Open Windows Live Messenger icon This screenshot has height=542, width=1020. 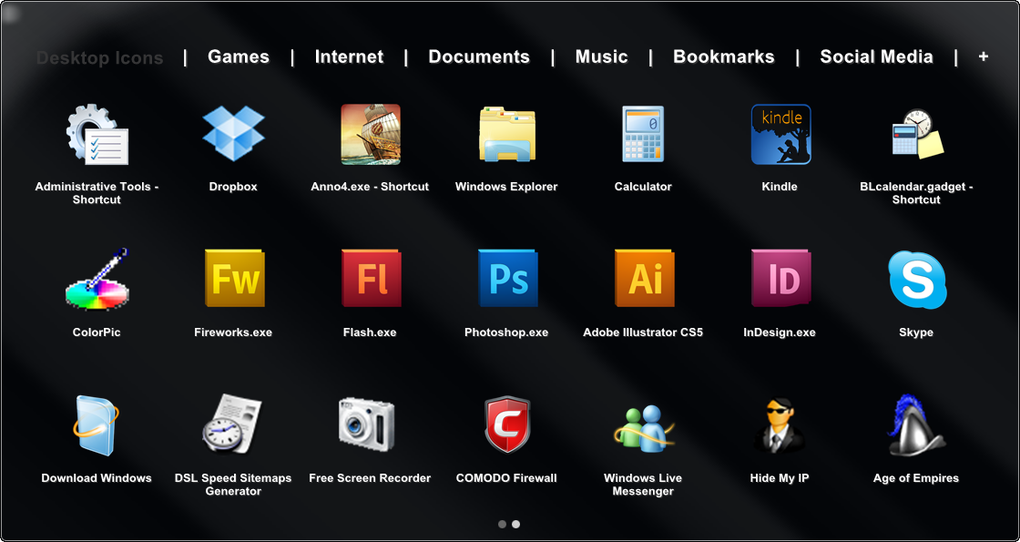[x=644, y=428]
